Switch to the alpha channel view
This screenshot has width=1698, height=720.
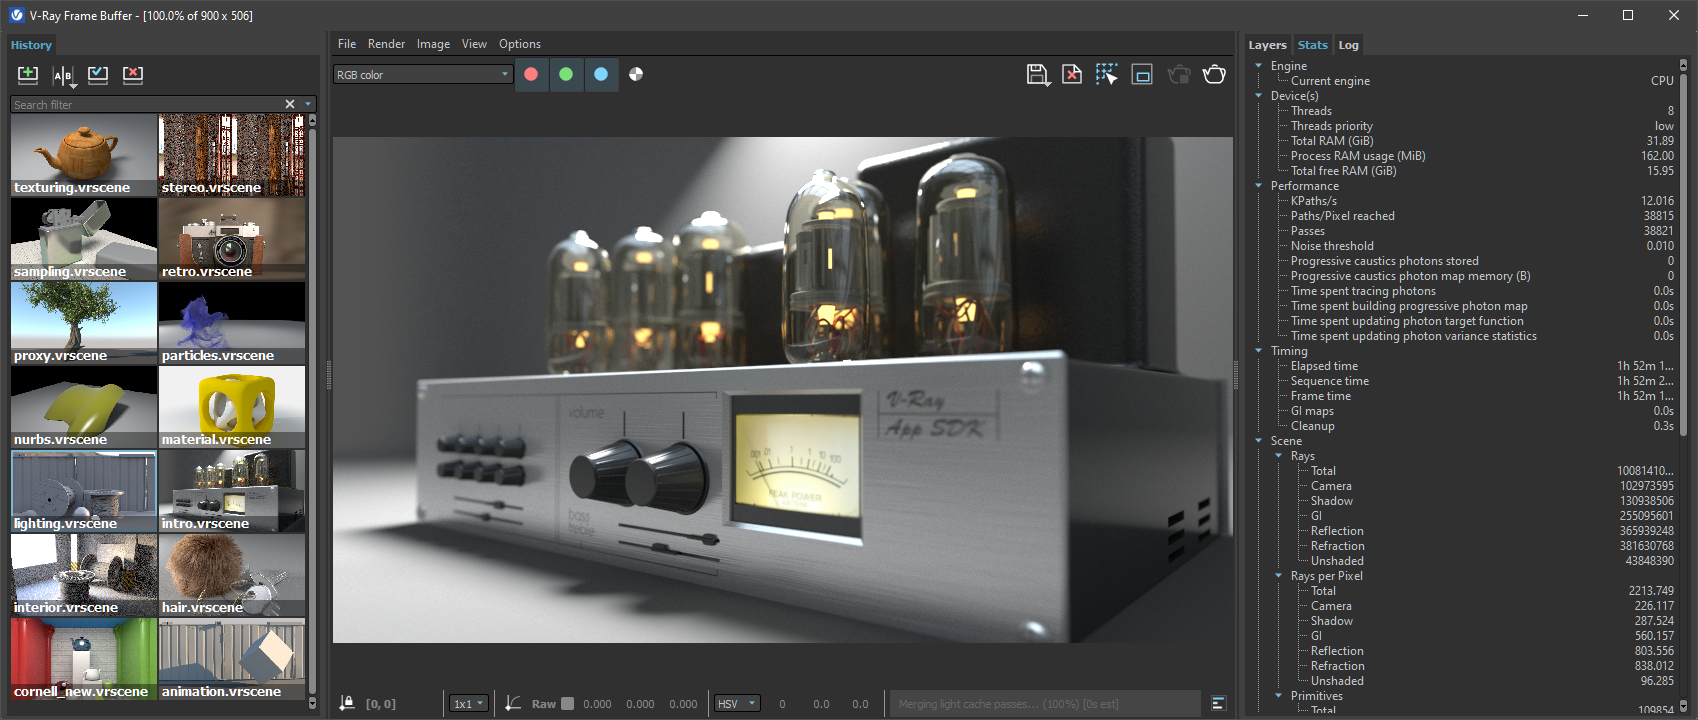[636, 74]
